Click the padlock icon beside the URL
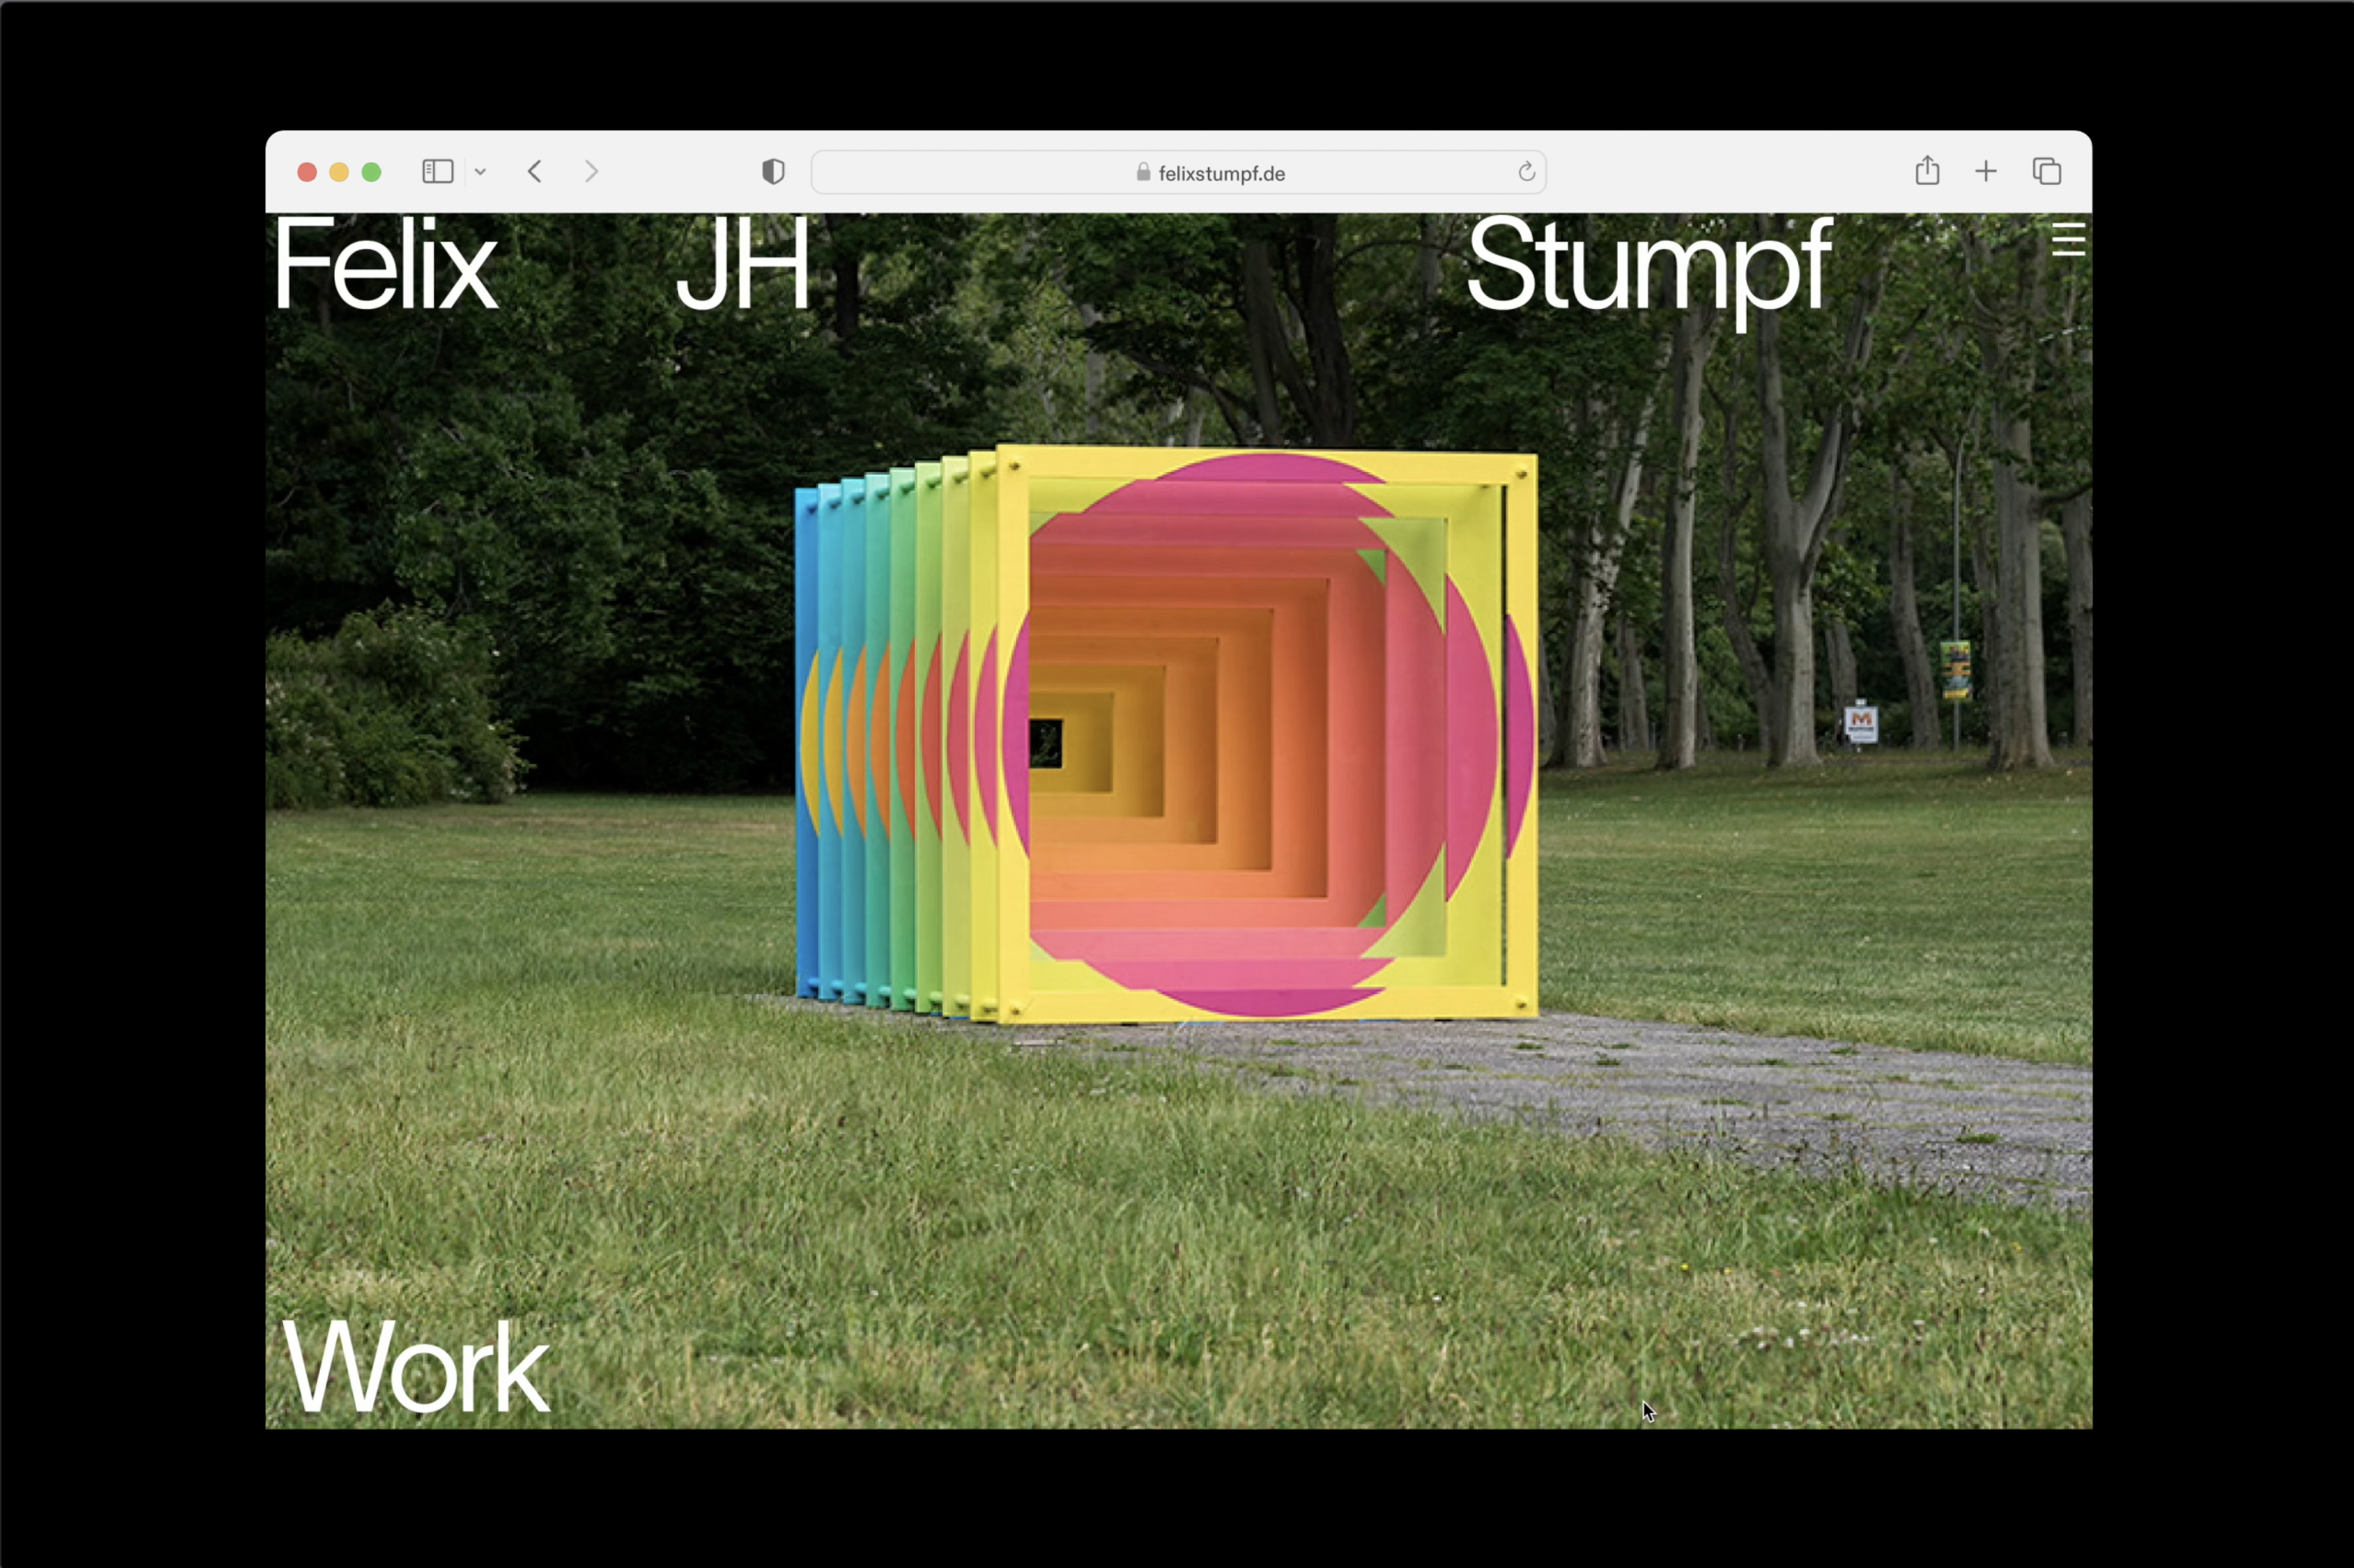The image size is (2354, 1568). [1143, 173]
